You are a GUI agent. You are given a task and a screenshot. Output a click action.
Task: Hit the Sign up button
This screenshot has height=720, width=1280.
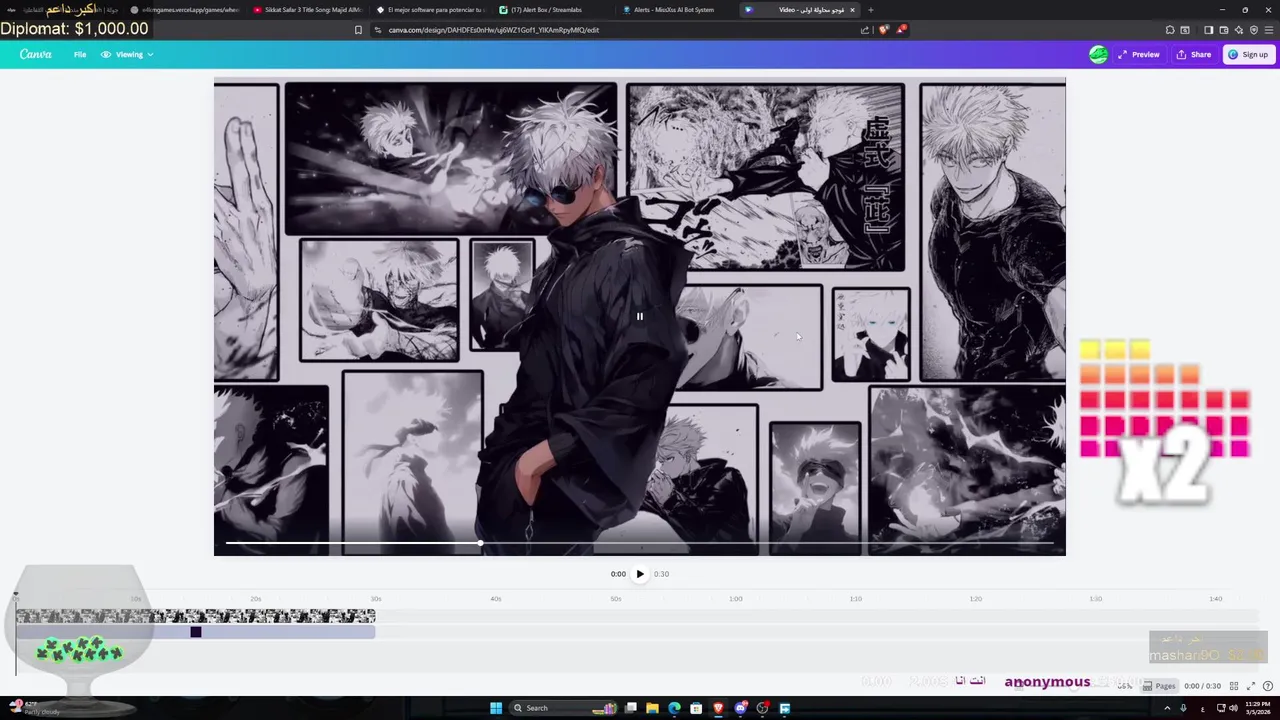pyautogui.click(x=1248, y=54)
